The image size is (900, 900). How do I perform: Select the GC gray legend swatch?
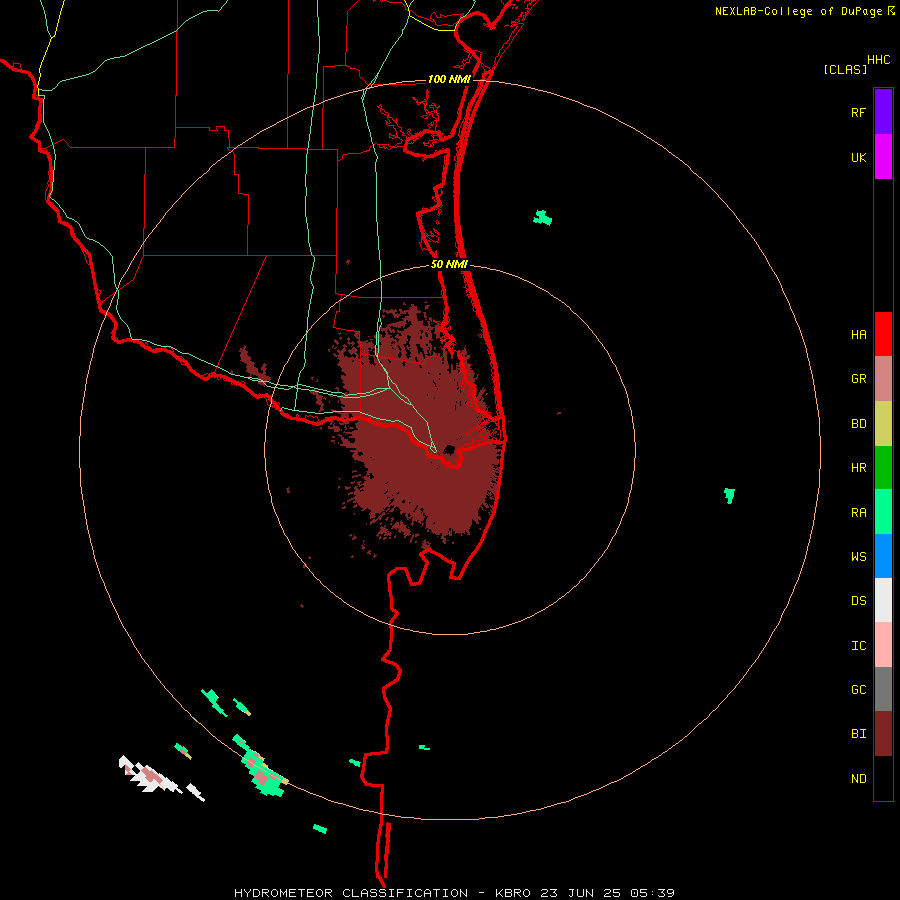coord(883,689)
